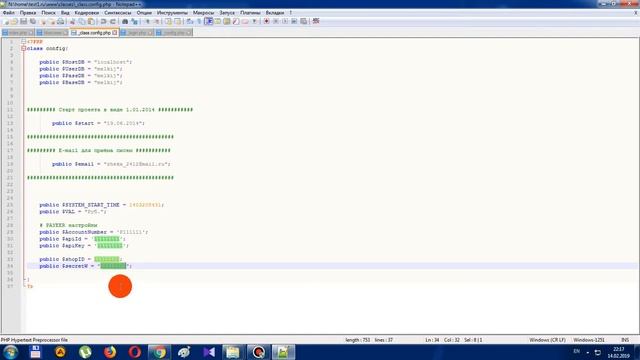Toggle synchronized vertical scrolling
Screen dimensions: 640x360
[x=168, y=21]
